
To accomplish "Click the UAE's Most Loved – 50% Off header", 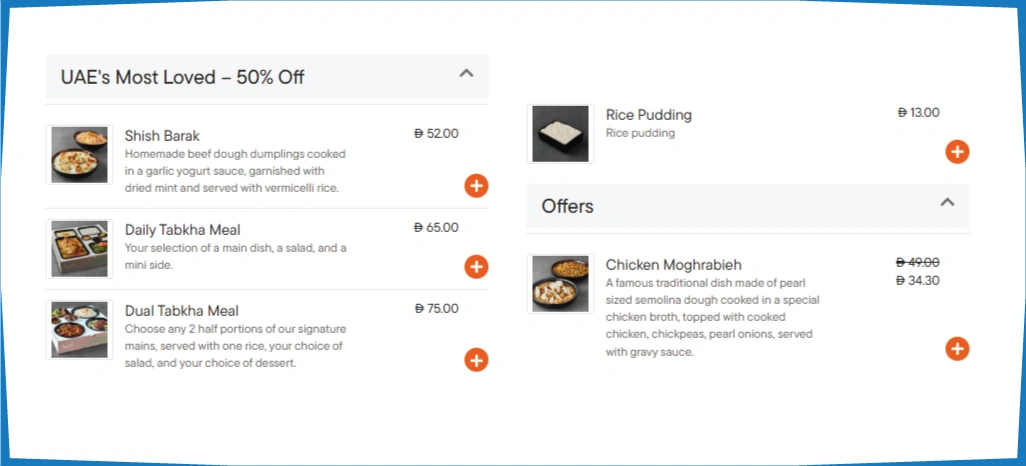I will pyautogui.click(x=183, y=77).
